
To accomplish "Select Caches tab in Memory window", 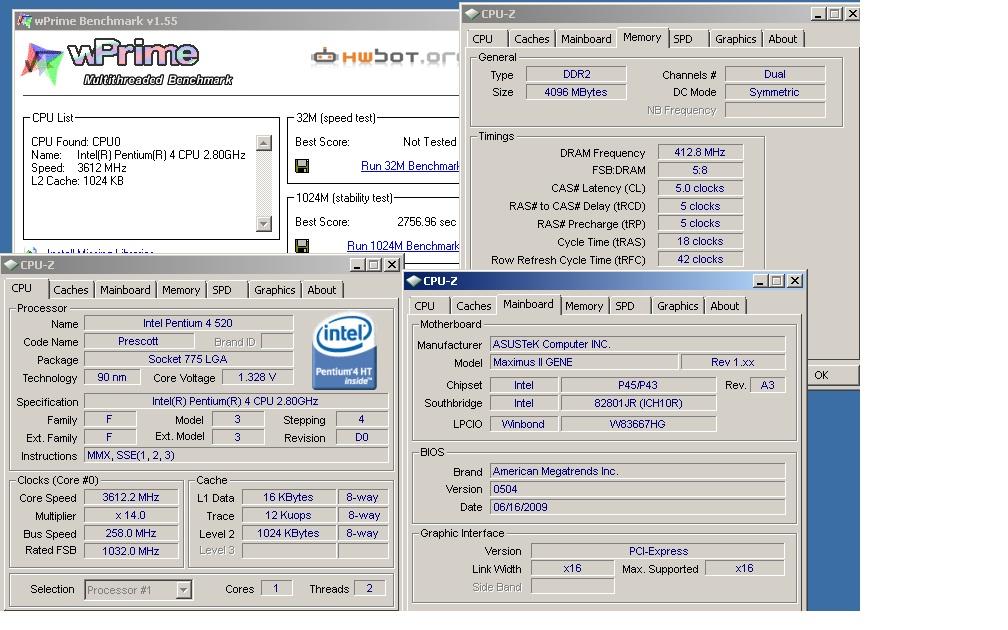I will (532, 39).
